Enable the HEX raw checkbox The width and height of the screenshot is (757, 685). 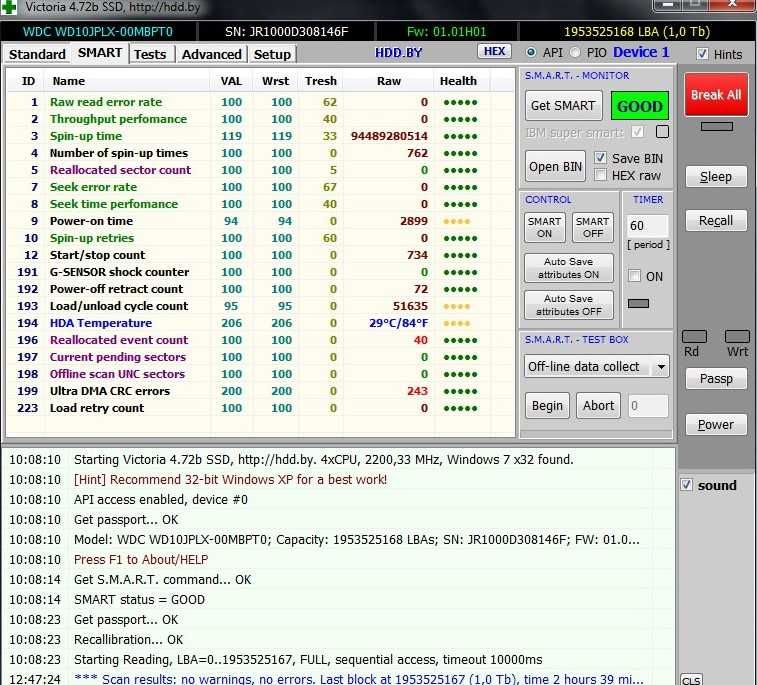[600, 175]
